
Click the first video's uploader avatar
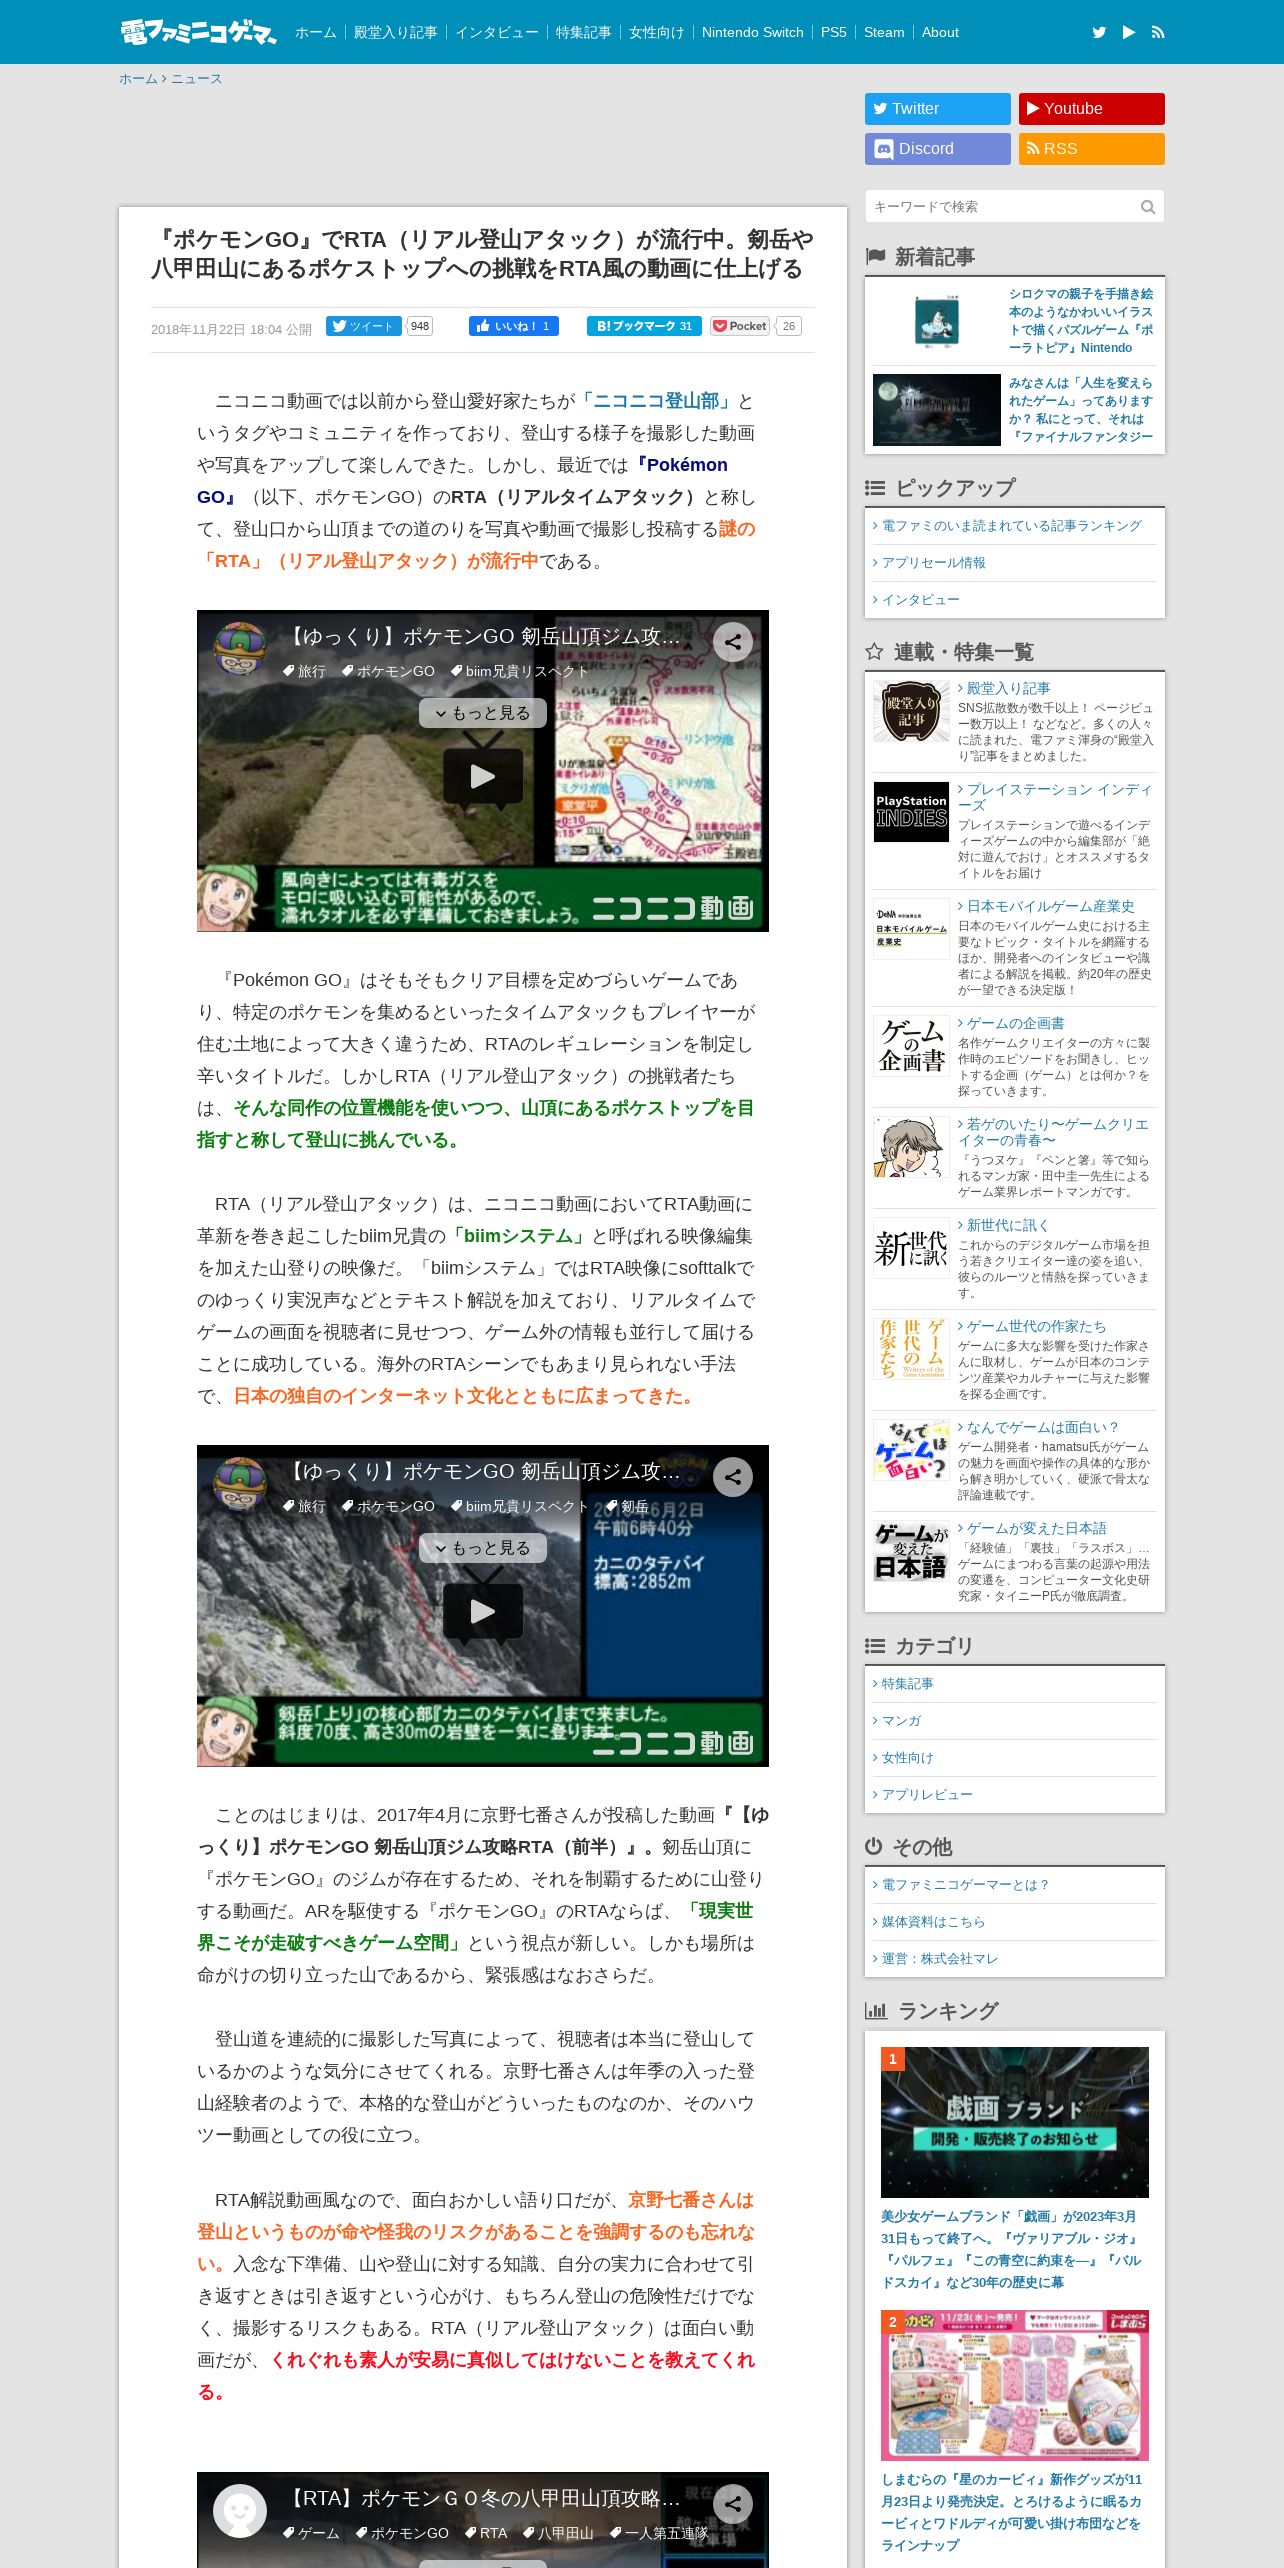(x=240, y=649)
